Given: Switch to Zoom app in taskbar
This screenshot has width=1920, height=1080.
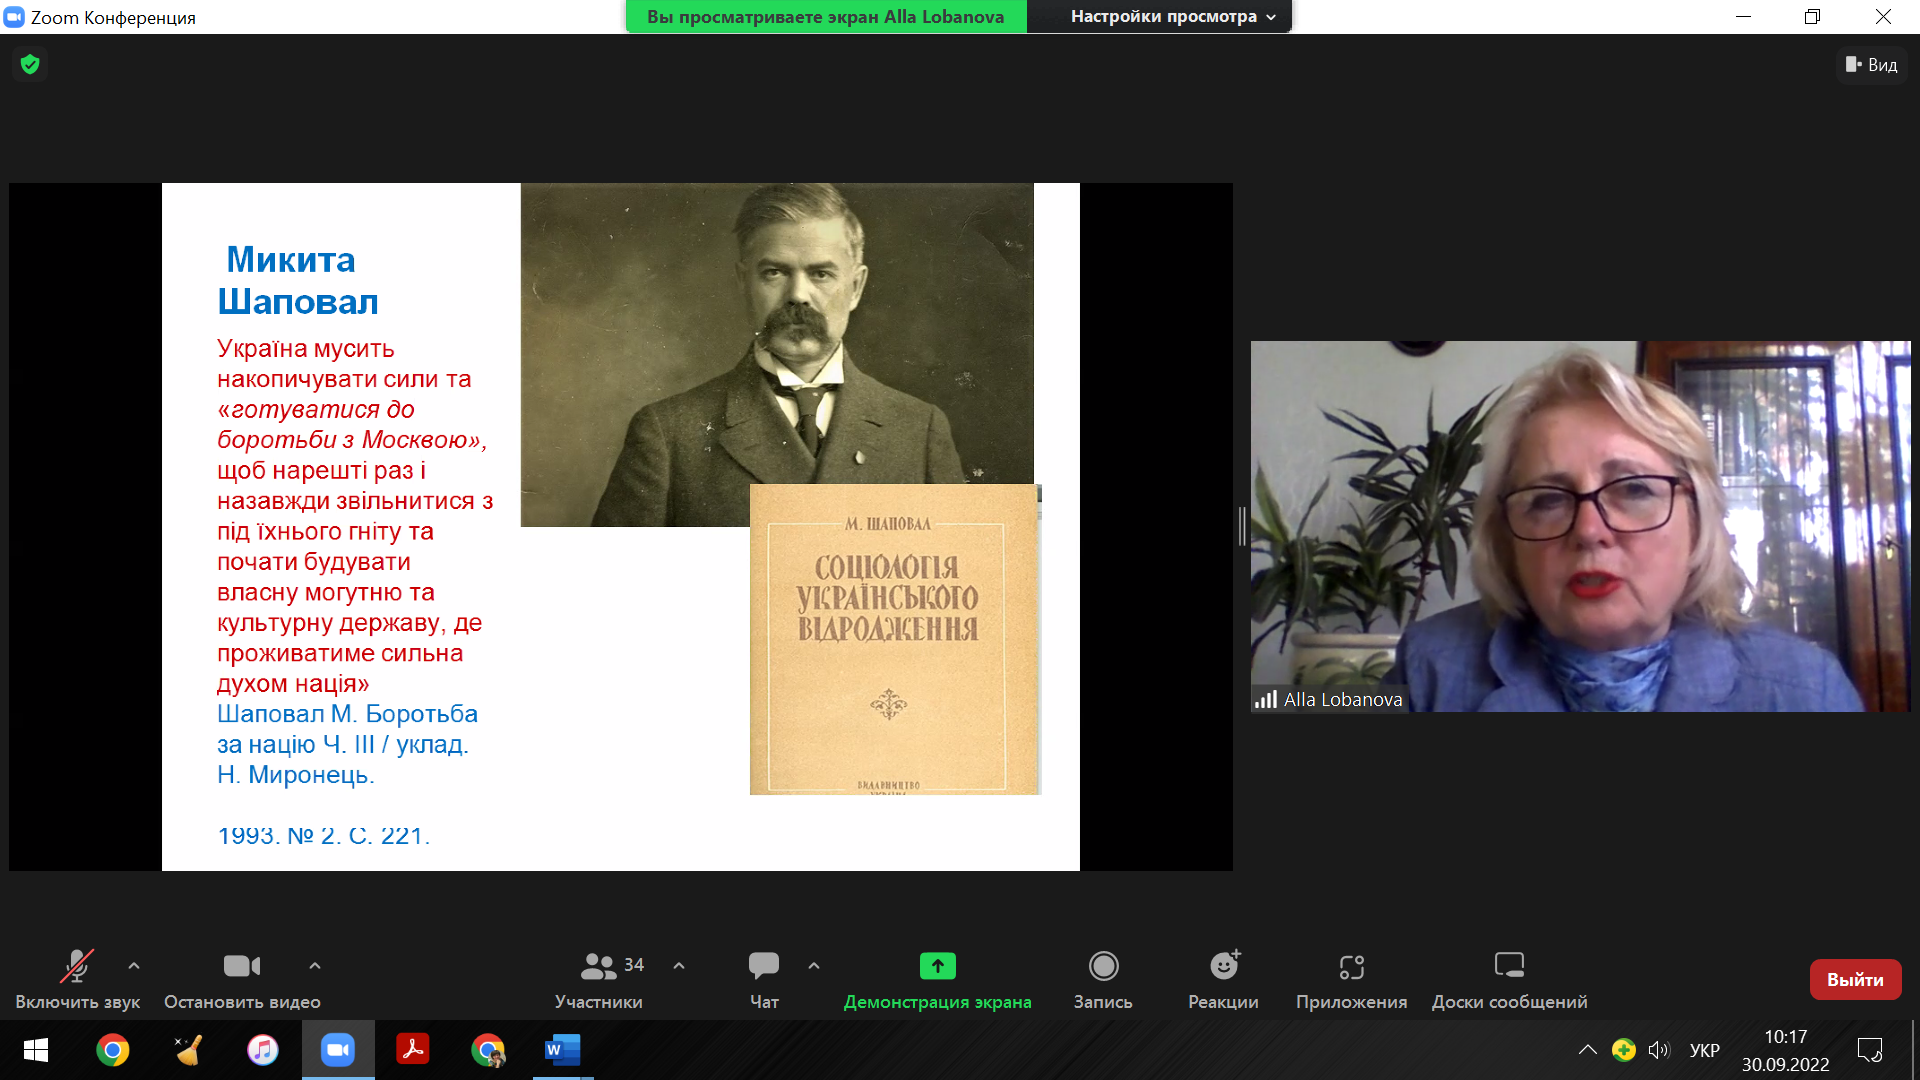Looking at the screenshot, I should pyautogui.click(x=338, y=1050).
